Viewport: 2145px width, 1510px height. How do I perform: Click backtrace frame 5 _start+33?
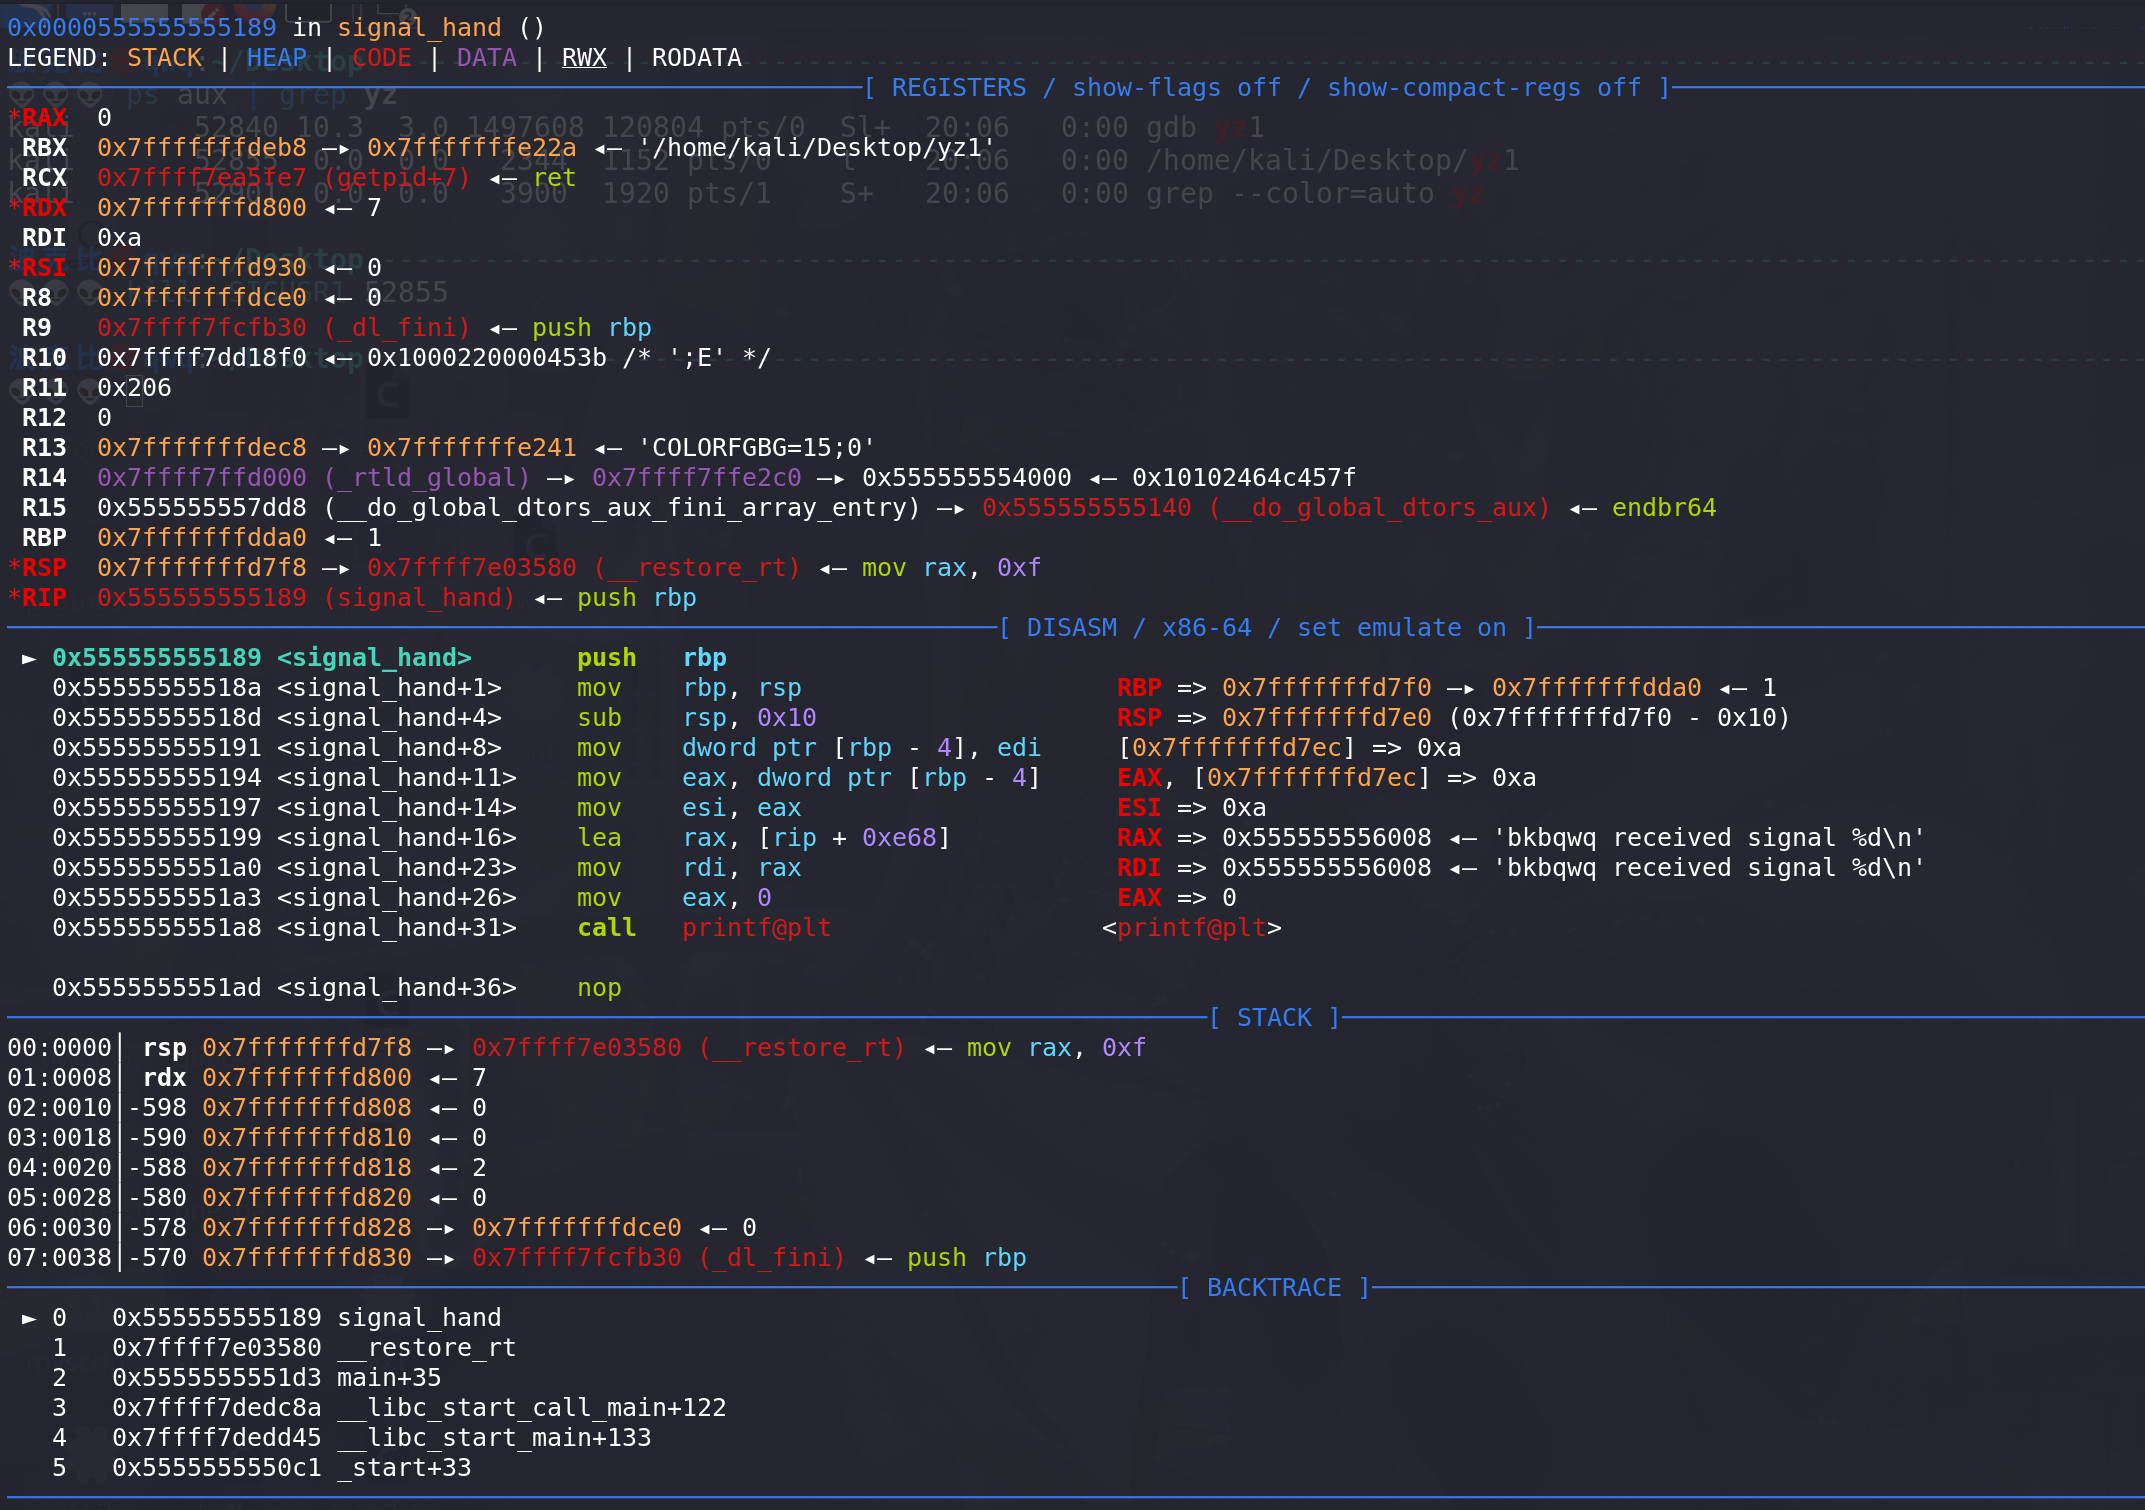[262, 1468]
